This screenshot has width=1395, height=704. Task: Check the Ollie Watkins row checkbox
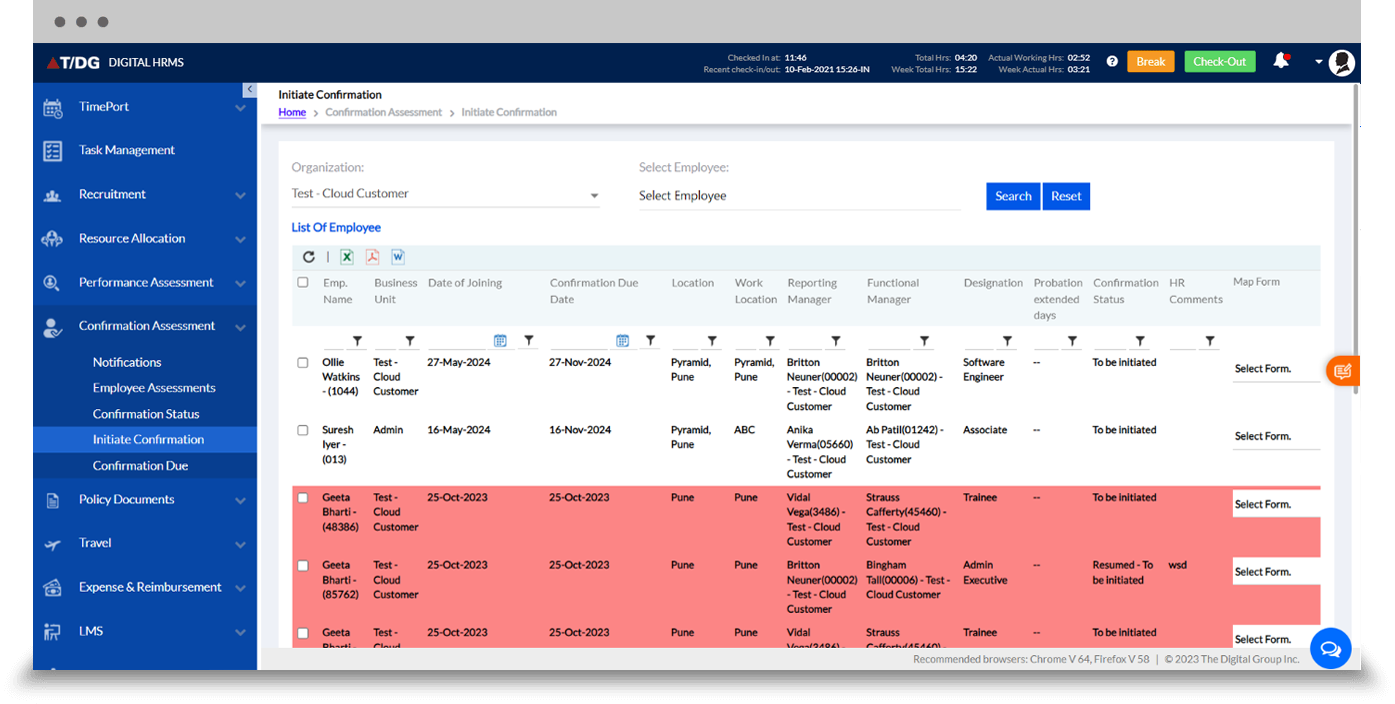[x=303, y=363]
